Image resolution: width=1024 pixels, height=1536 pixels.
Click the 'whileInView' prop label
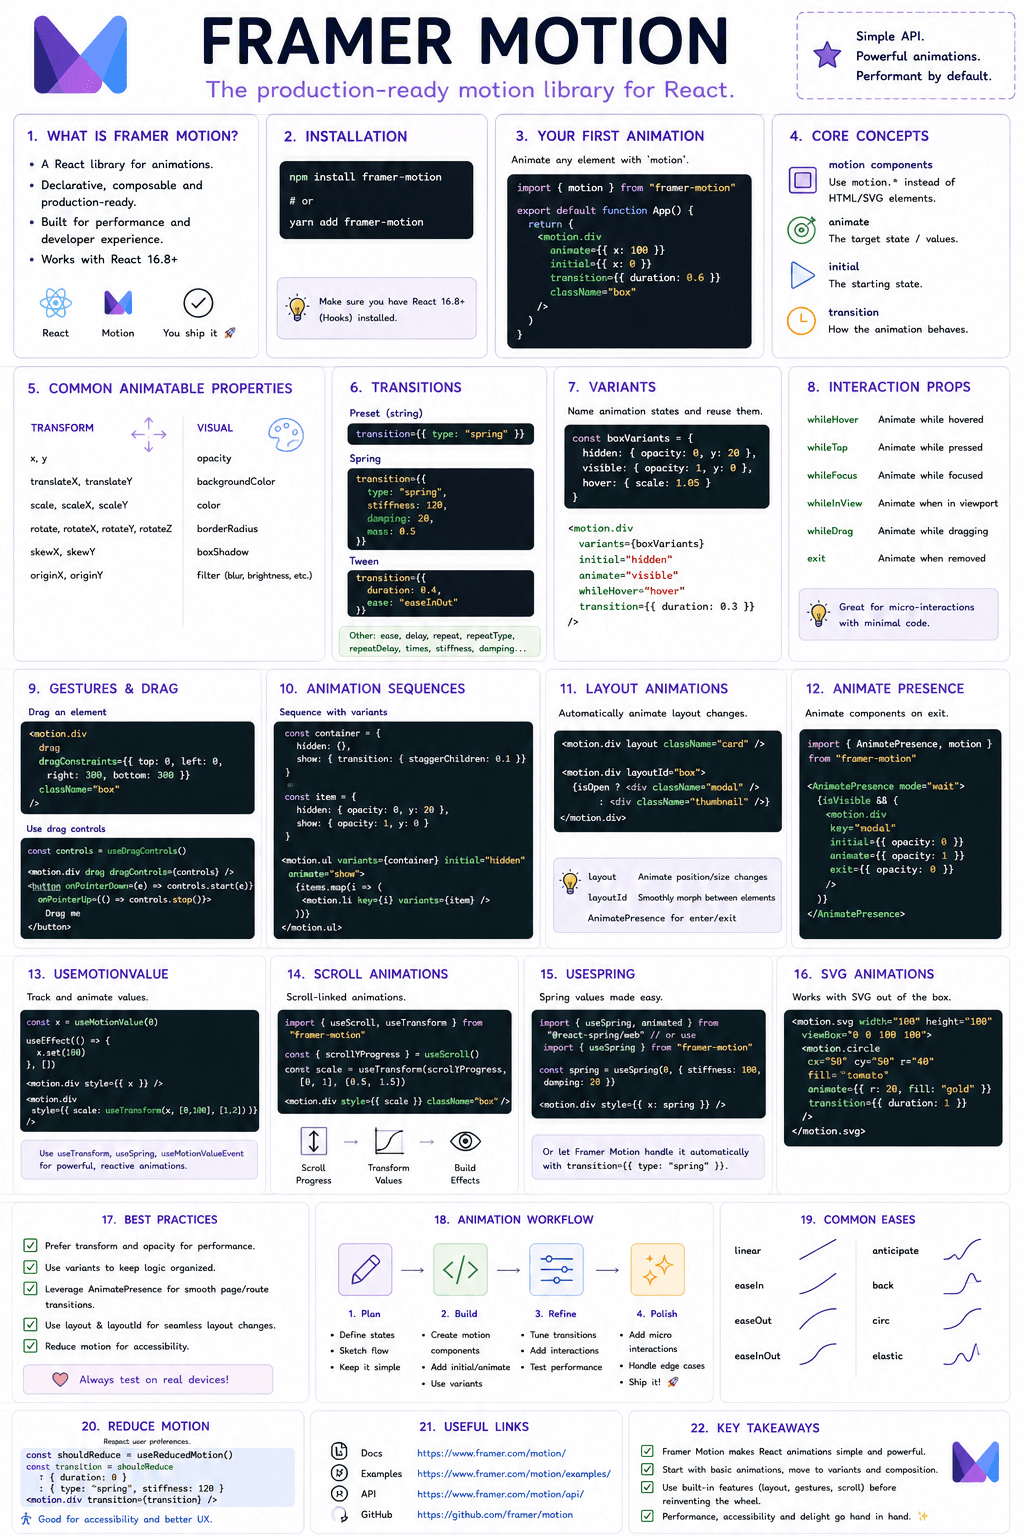point(835,504)
